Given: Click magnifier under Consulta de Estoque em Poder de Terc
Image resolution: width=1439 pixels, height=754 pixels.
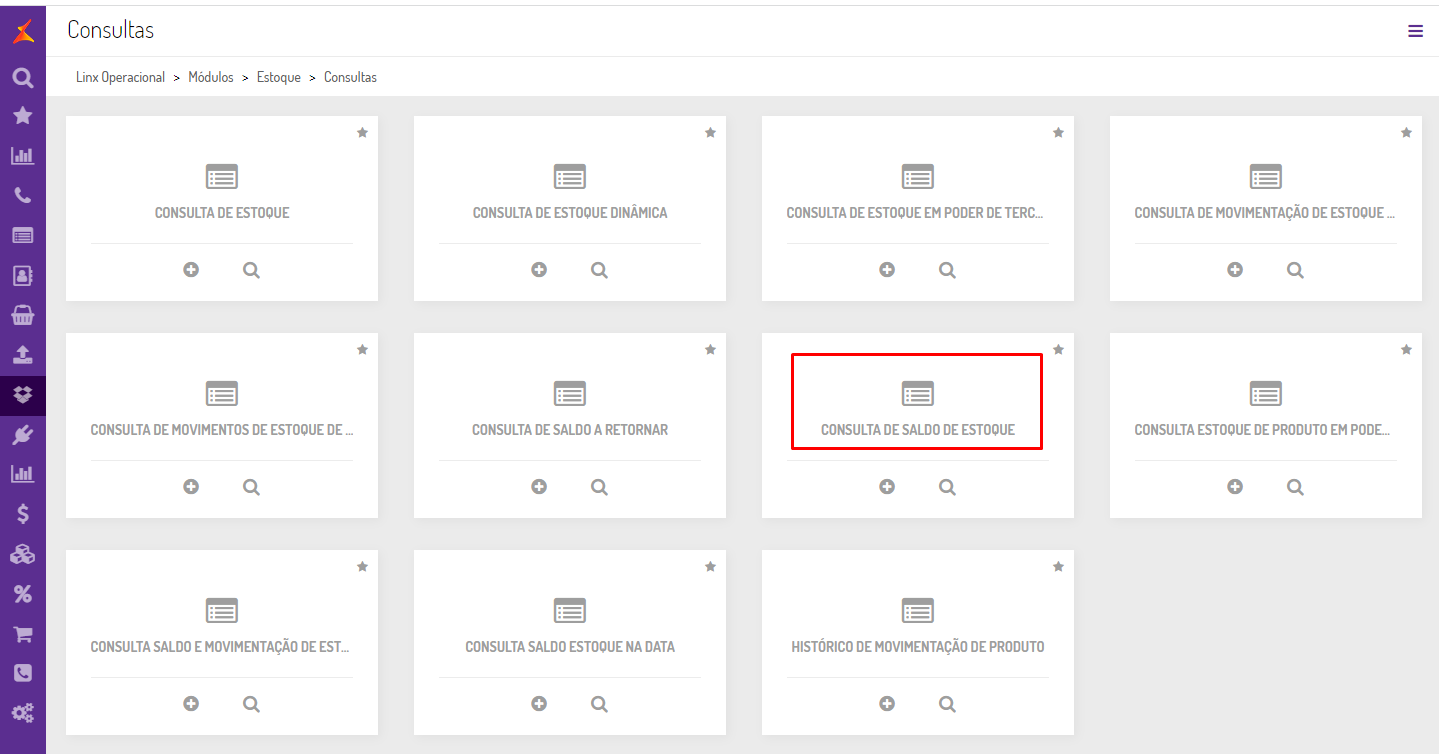Looking at the screenshot, I should pos(947,270).
